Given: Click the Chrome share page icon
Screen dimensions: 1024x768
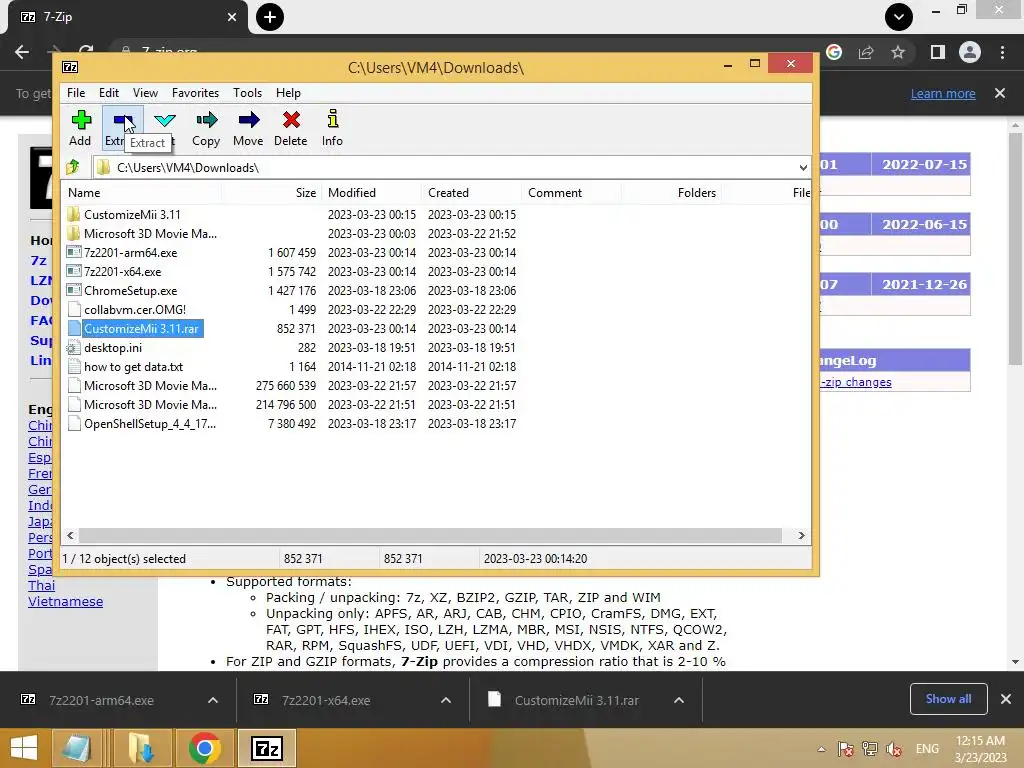Looking at the screenshot, I should pos(866,52).
